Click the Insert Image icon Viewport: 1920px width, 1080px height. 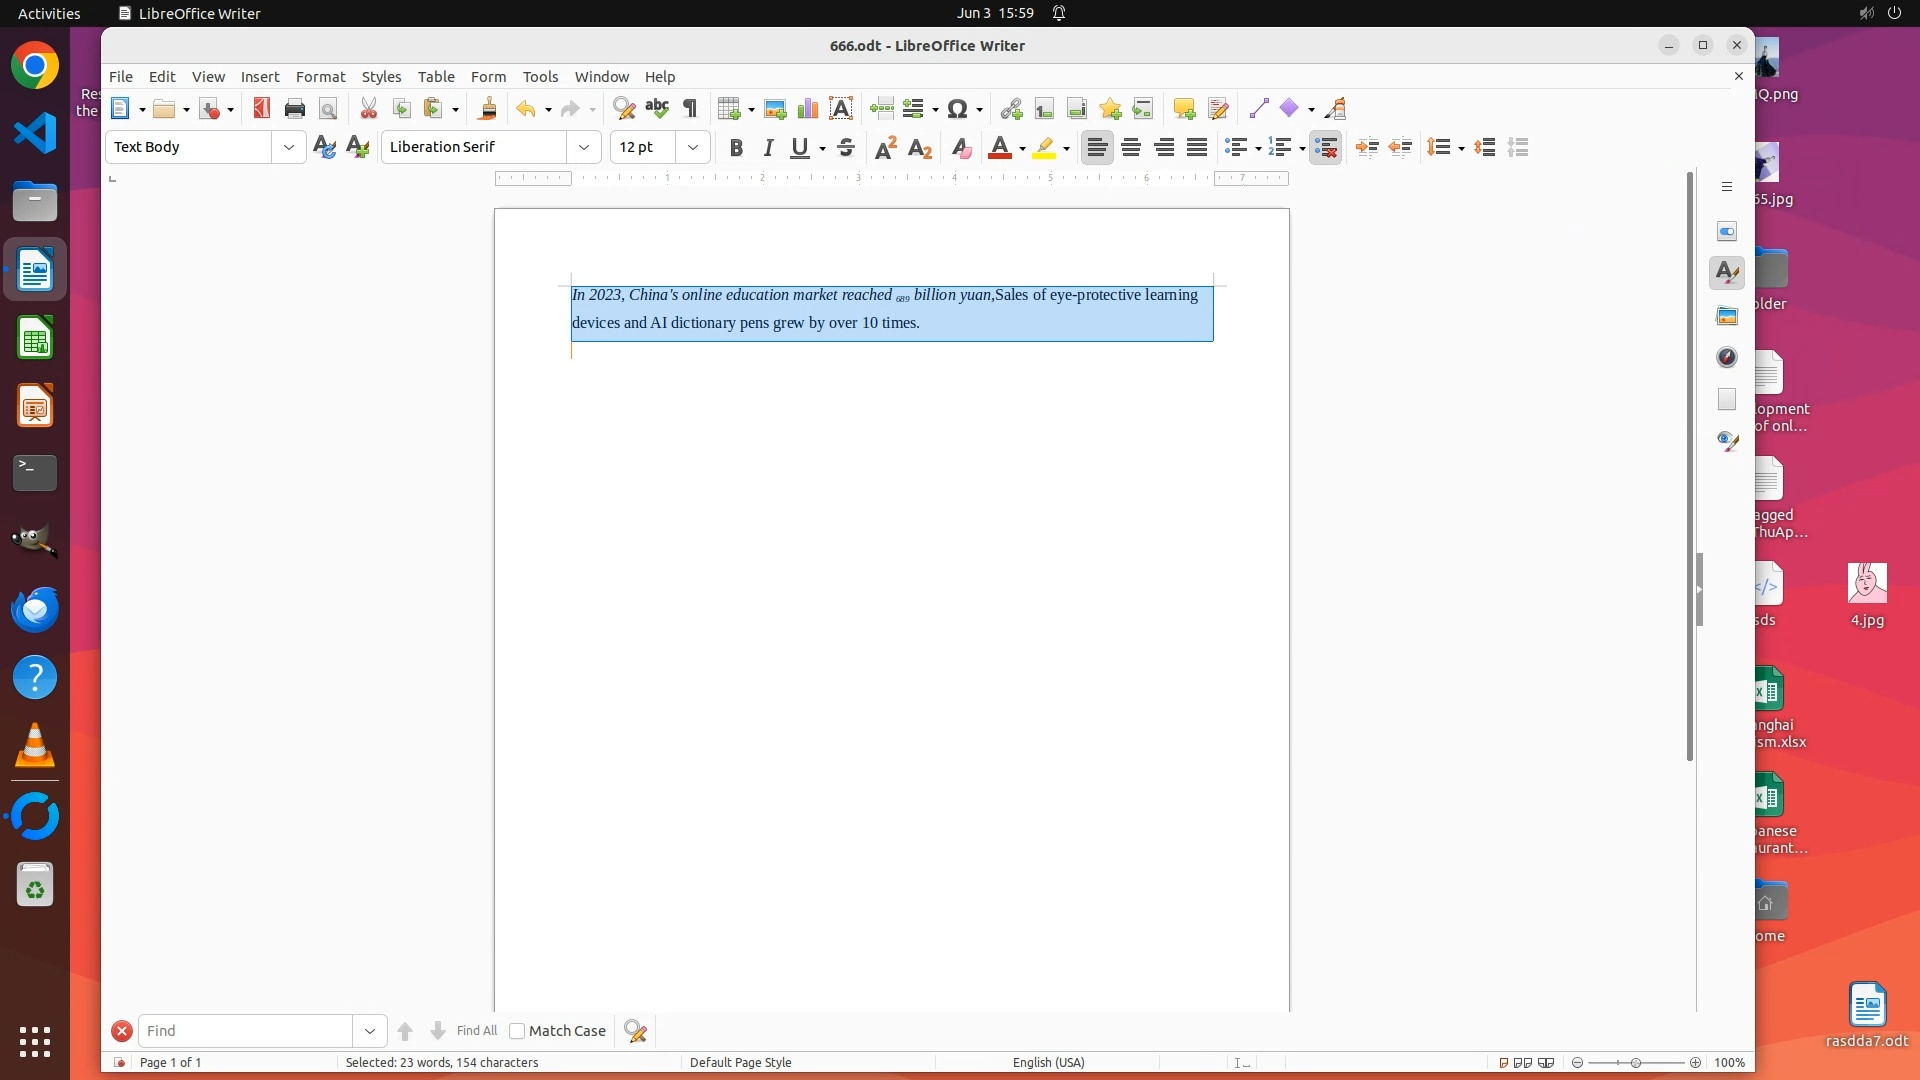point(774,109)
